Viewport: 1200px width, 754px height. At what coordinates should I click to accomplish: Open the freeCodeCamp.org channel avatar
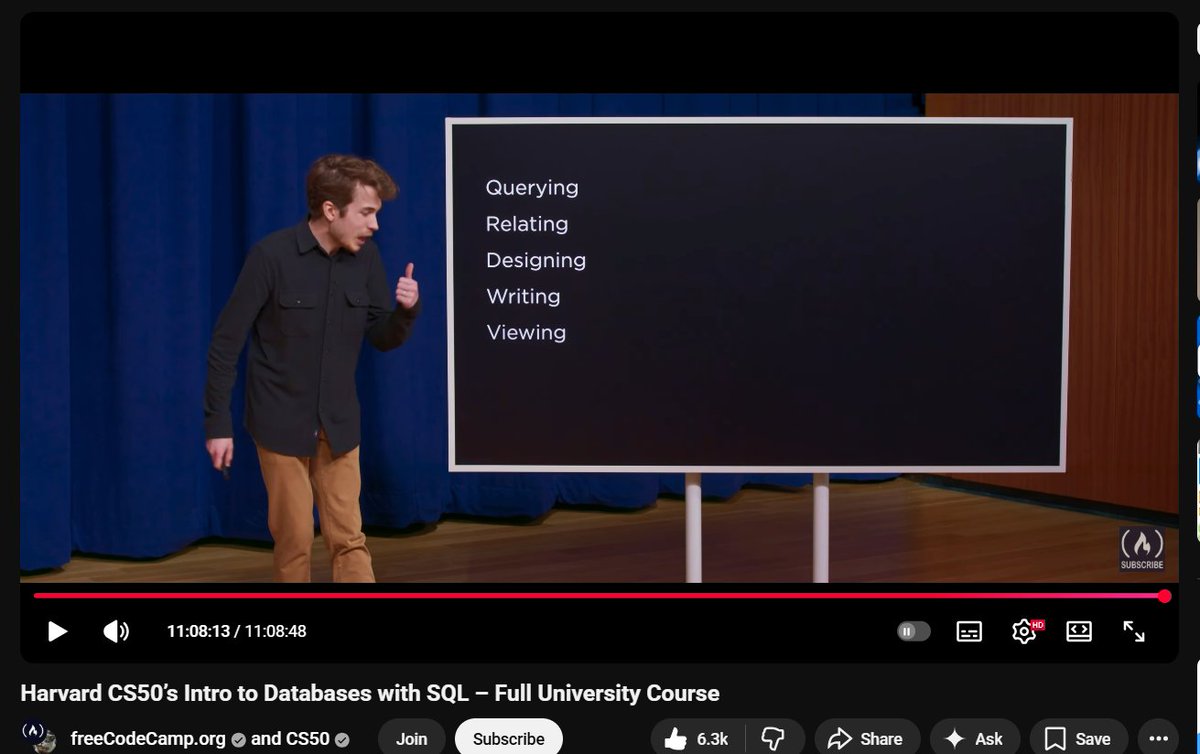click(38, 738)
